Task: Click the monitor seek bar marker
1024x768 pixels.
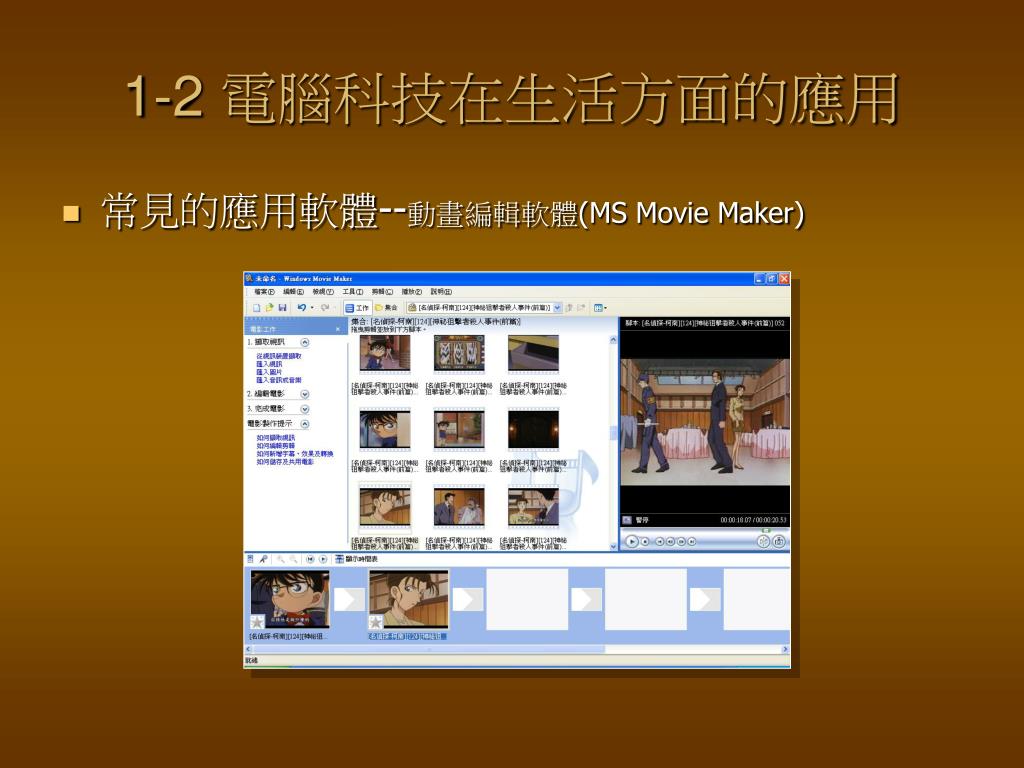Action: [767, 530]
